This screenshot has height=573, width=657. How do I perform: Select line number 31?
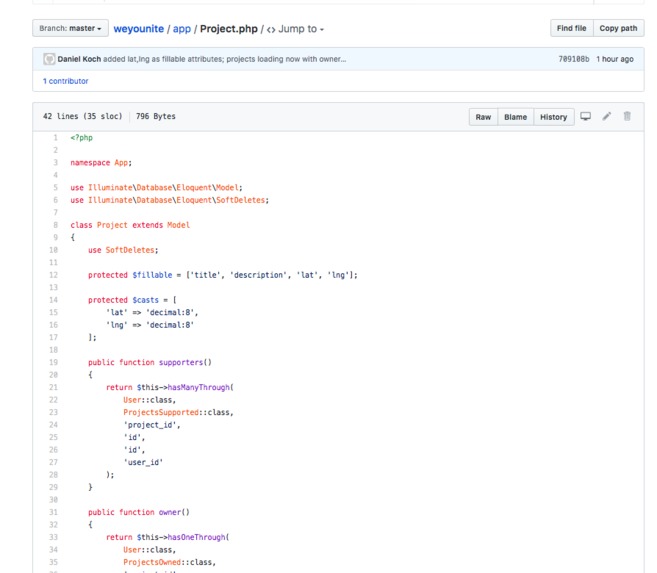(53, 512)
